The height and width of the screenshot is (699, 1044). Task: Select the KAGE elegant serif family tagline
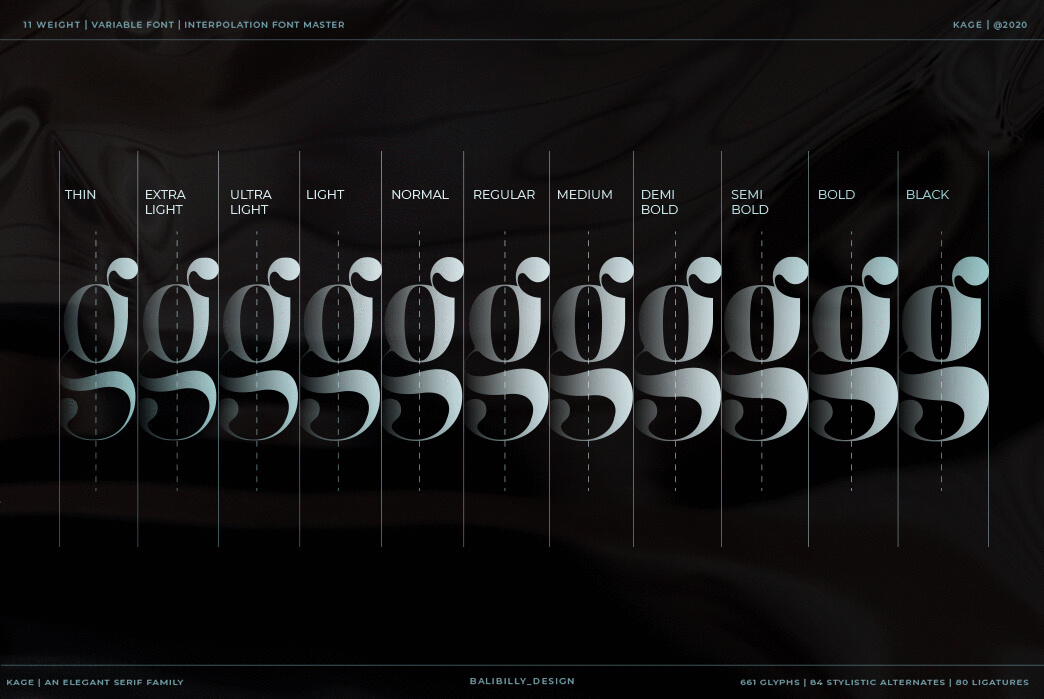coord(95,682)
